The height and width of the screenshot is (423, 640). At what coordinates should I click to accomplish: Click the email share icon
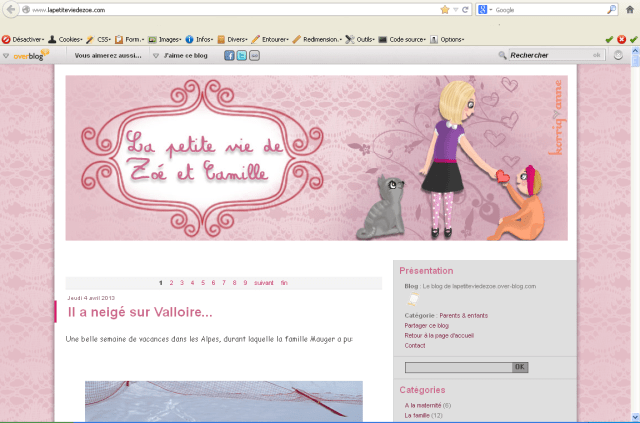(x=254, y=55)
